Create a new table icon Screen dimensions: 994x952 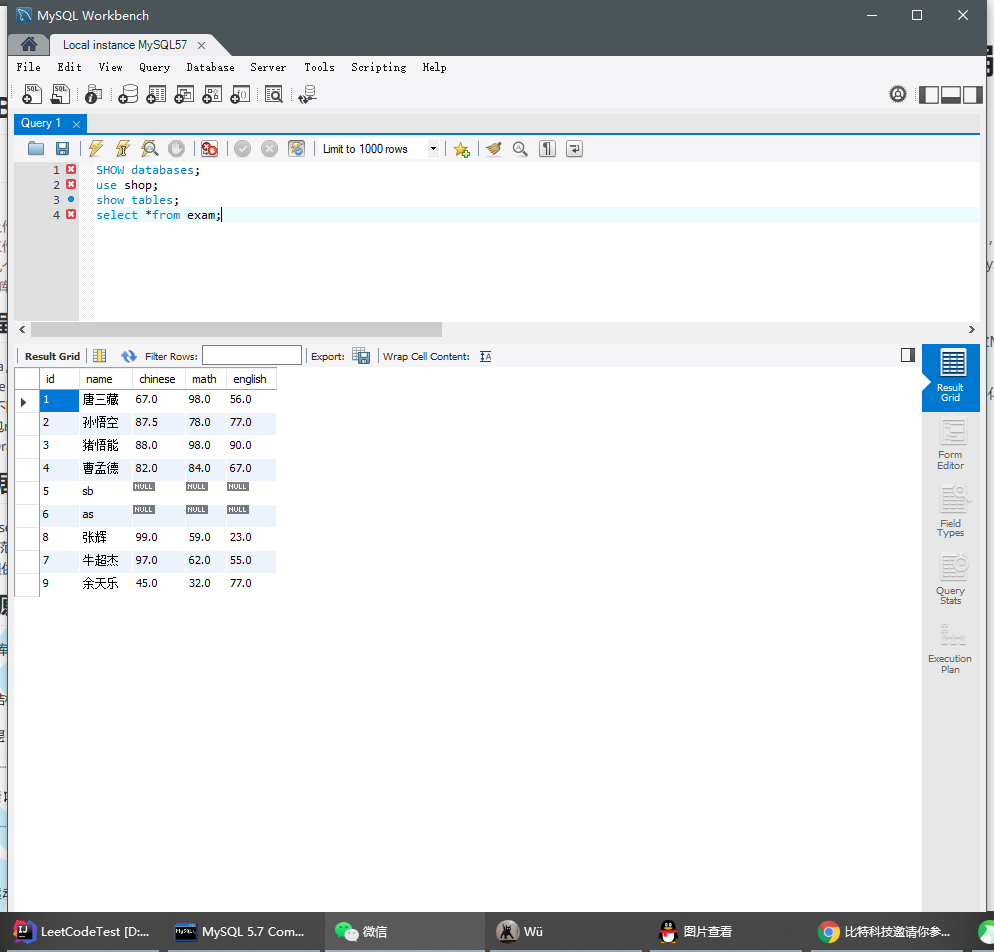(x=156, y=94)
